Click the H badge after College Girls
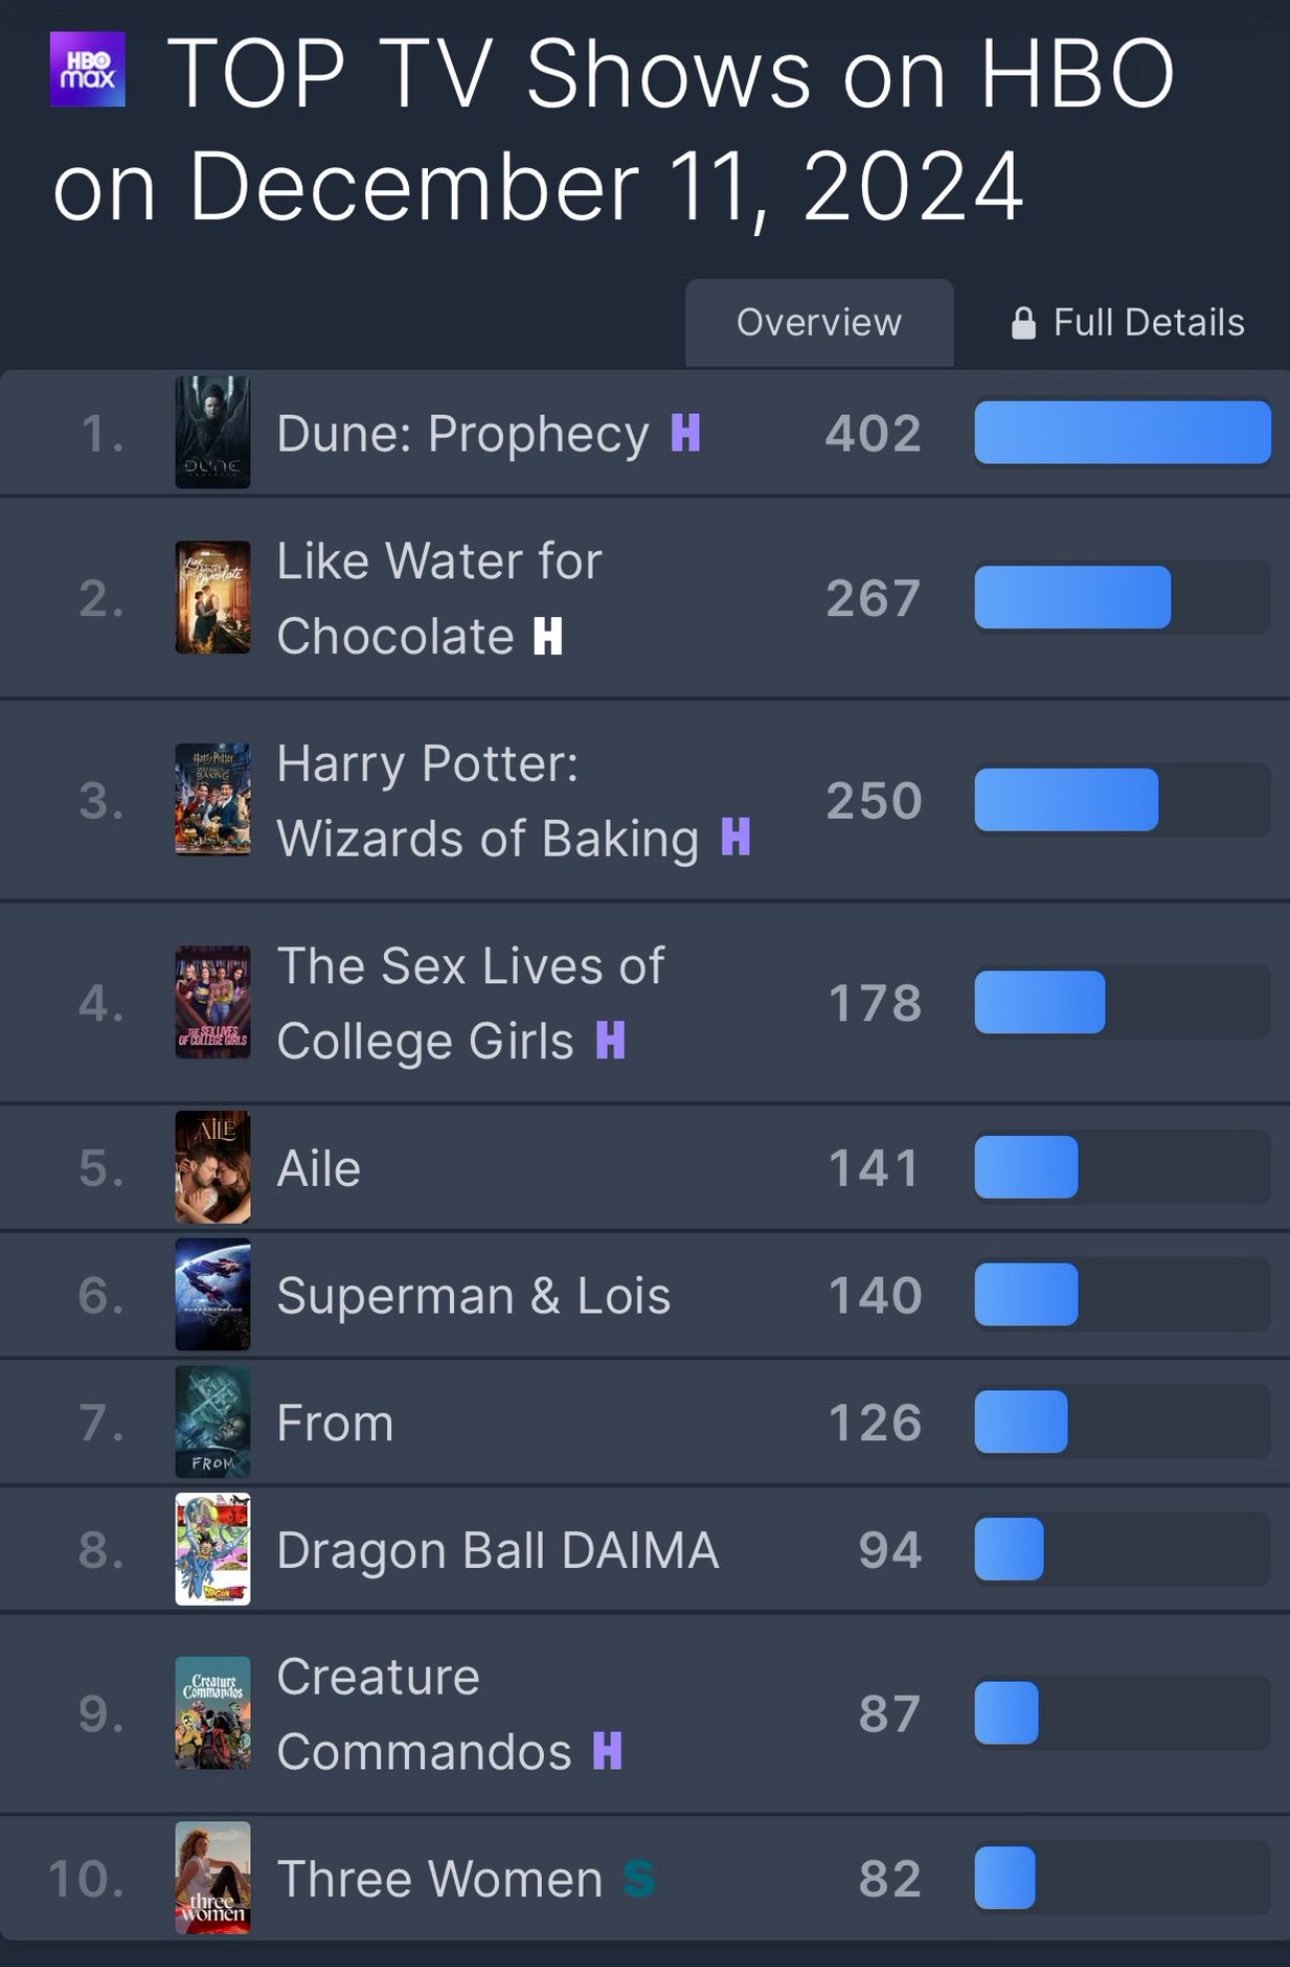This screenshot has height=1967, width=1290. tap(611, 1040)
